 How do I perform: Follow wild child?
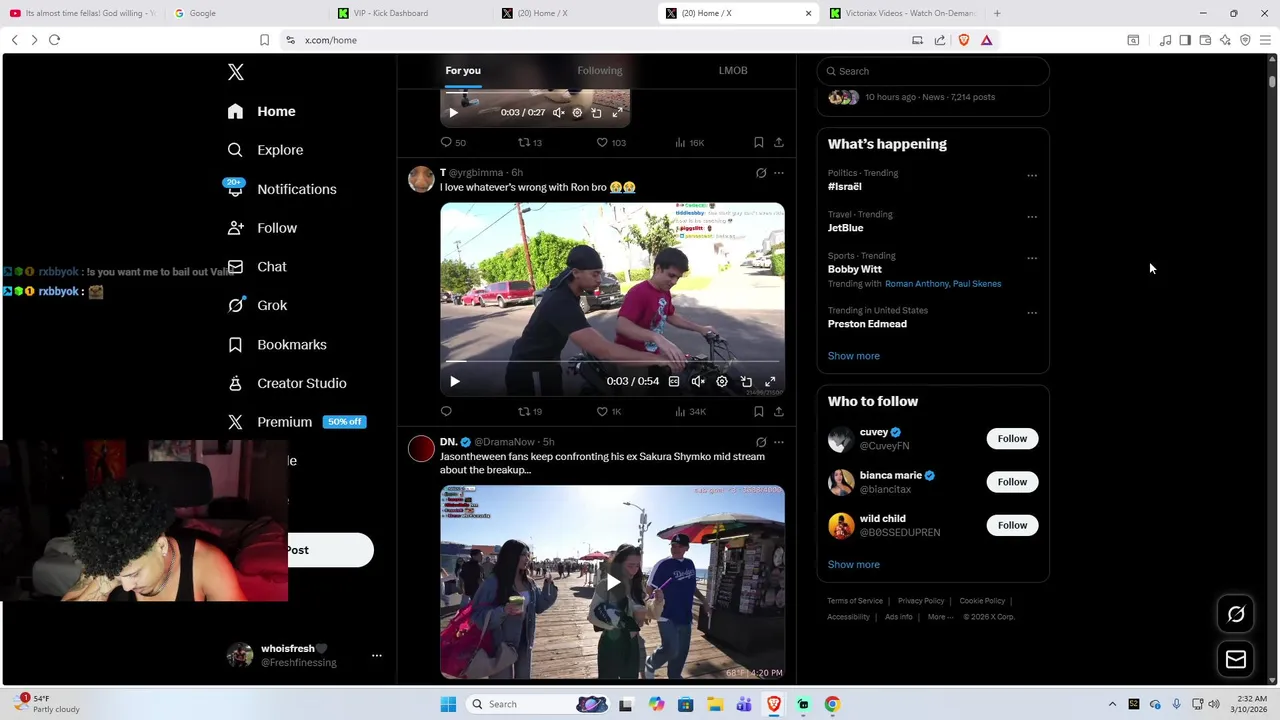pyautogui.click(x=1012, y=525)
